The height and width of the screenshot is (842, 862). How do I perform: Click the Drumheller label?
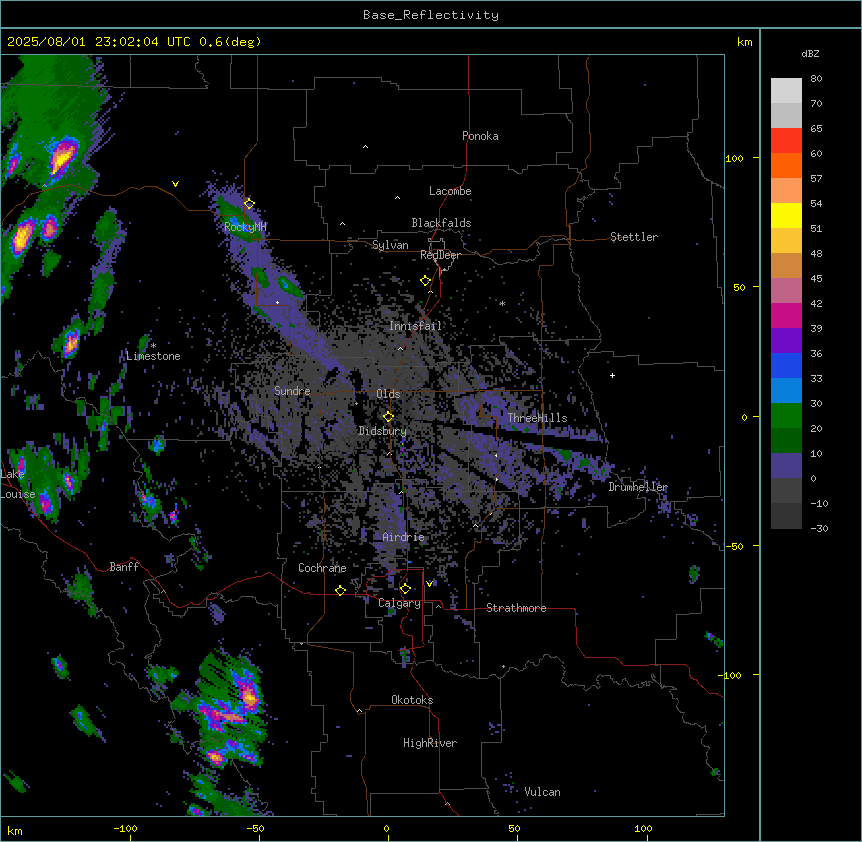pos(638,487)
